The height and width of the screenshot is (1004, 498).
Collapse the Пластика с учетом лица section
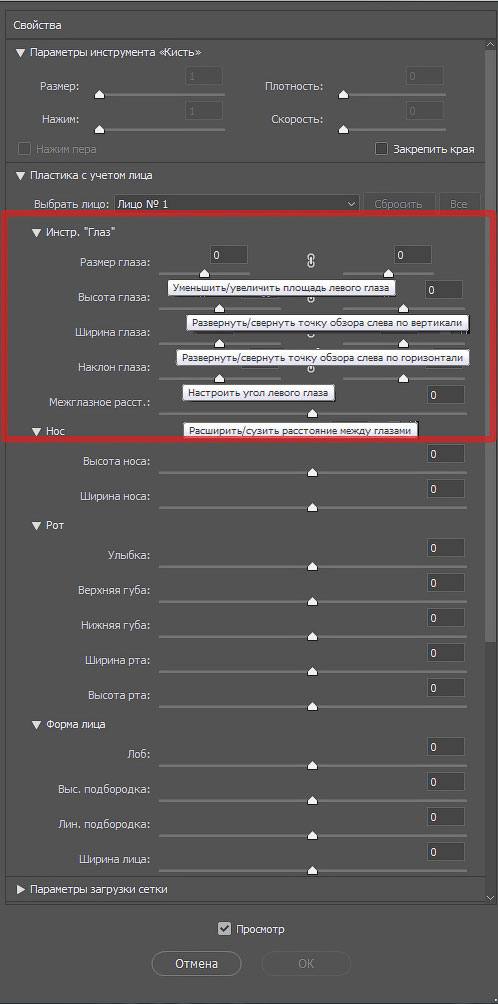click(21, 175)
